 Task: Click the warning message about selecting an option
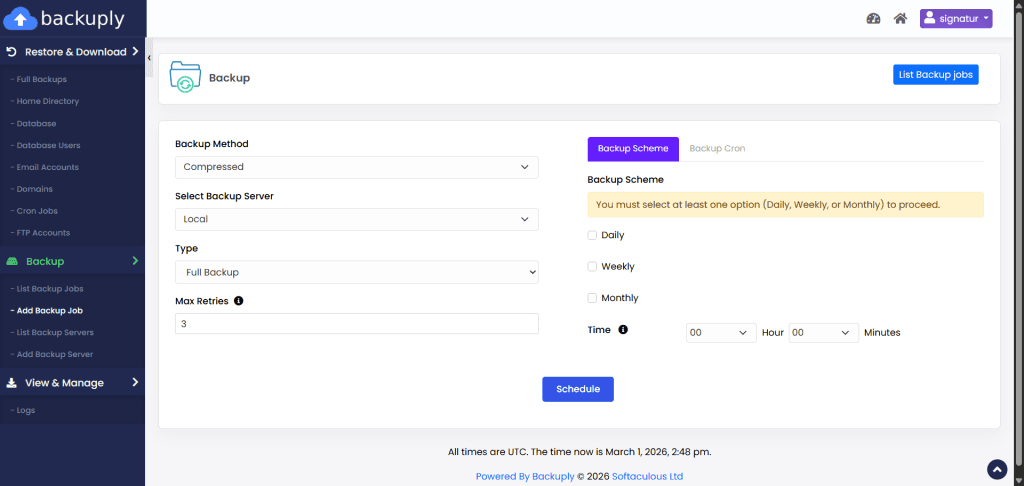pos(786,204)
